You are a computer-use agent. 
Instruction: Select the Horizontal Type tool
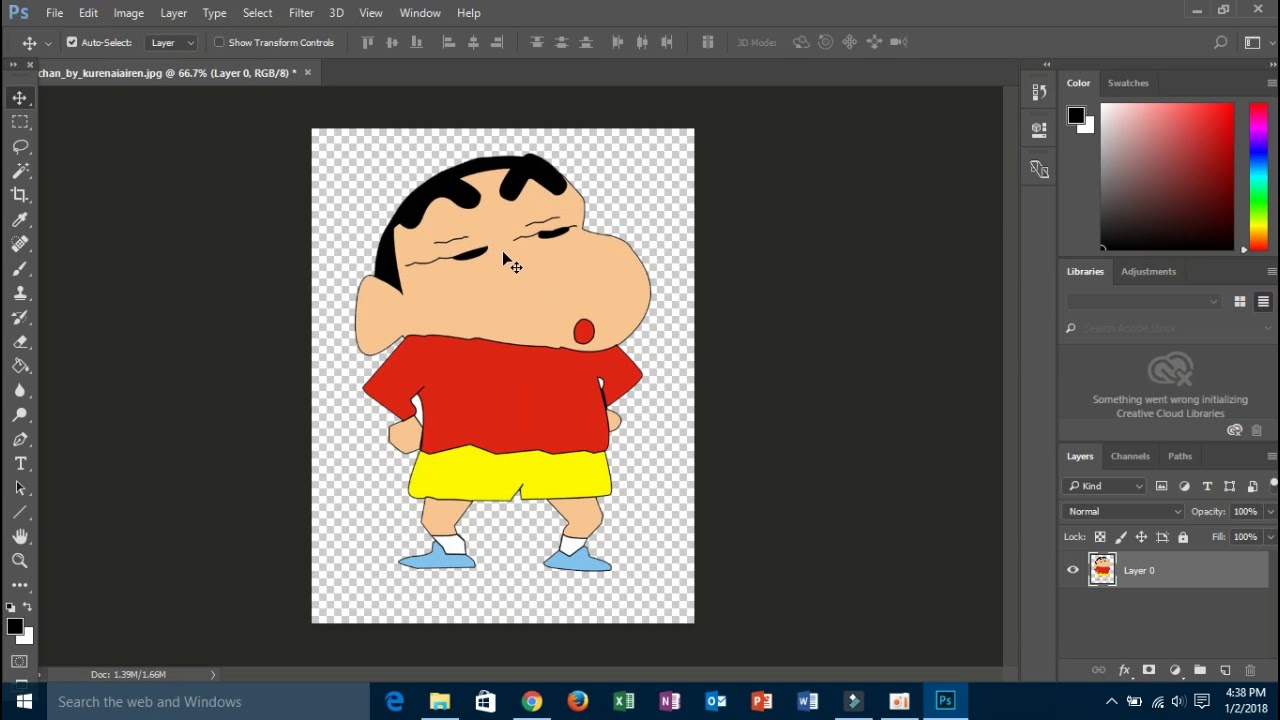tap(20, 464)
